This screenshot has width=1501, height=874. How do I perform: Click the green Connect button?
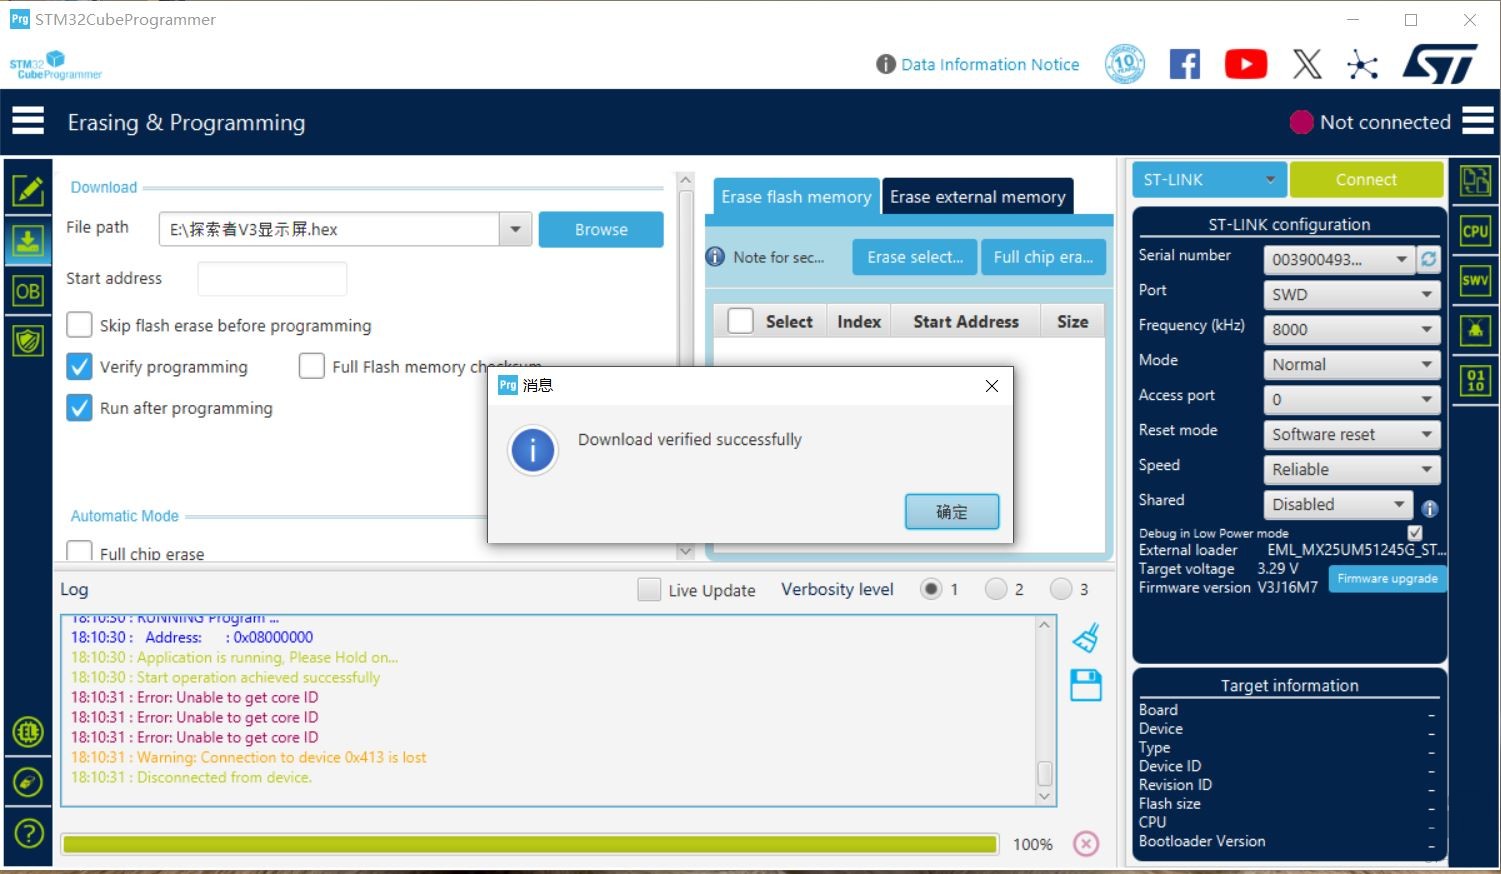pyautogui.click(x=1366, y=180)
